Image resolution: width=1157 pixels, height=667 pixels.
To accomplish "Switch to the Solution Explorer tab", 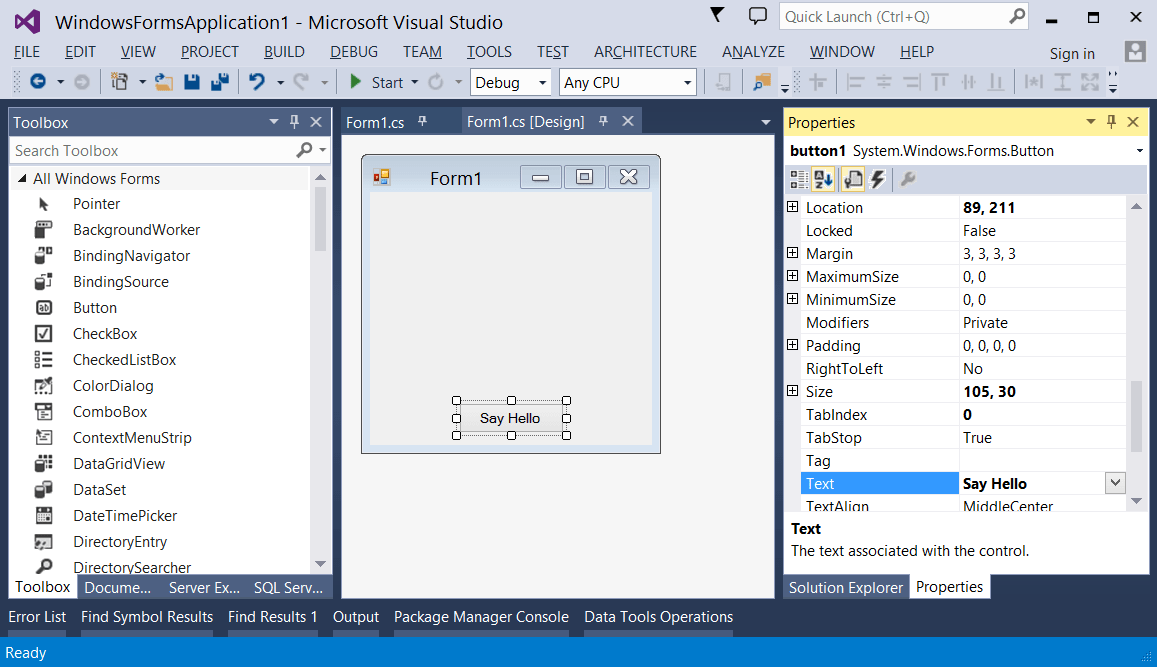I will click(x=846, y=587).
